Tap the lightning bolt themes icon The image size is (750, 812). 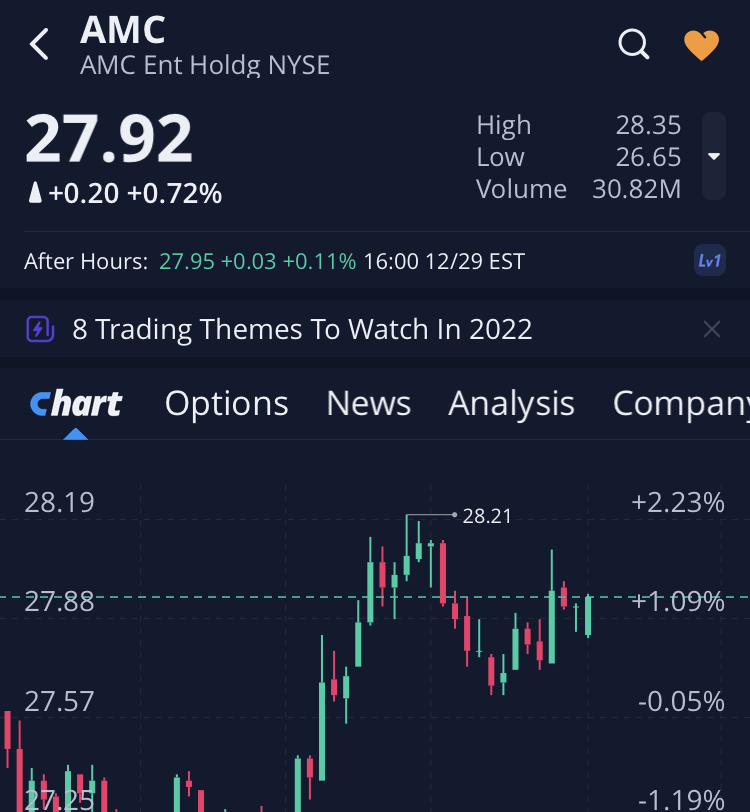coord(40,329)
